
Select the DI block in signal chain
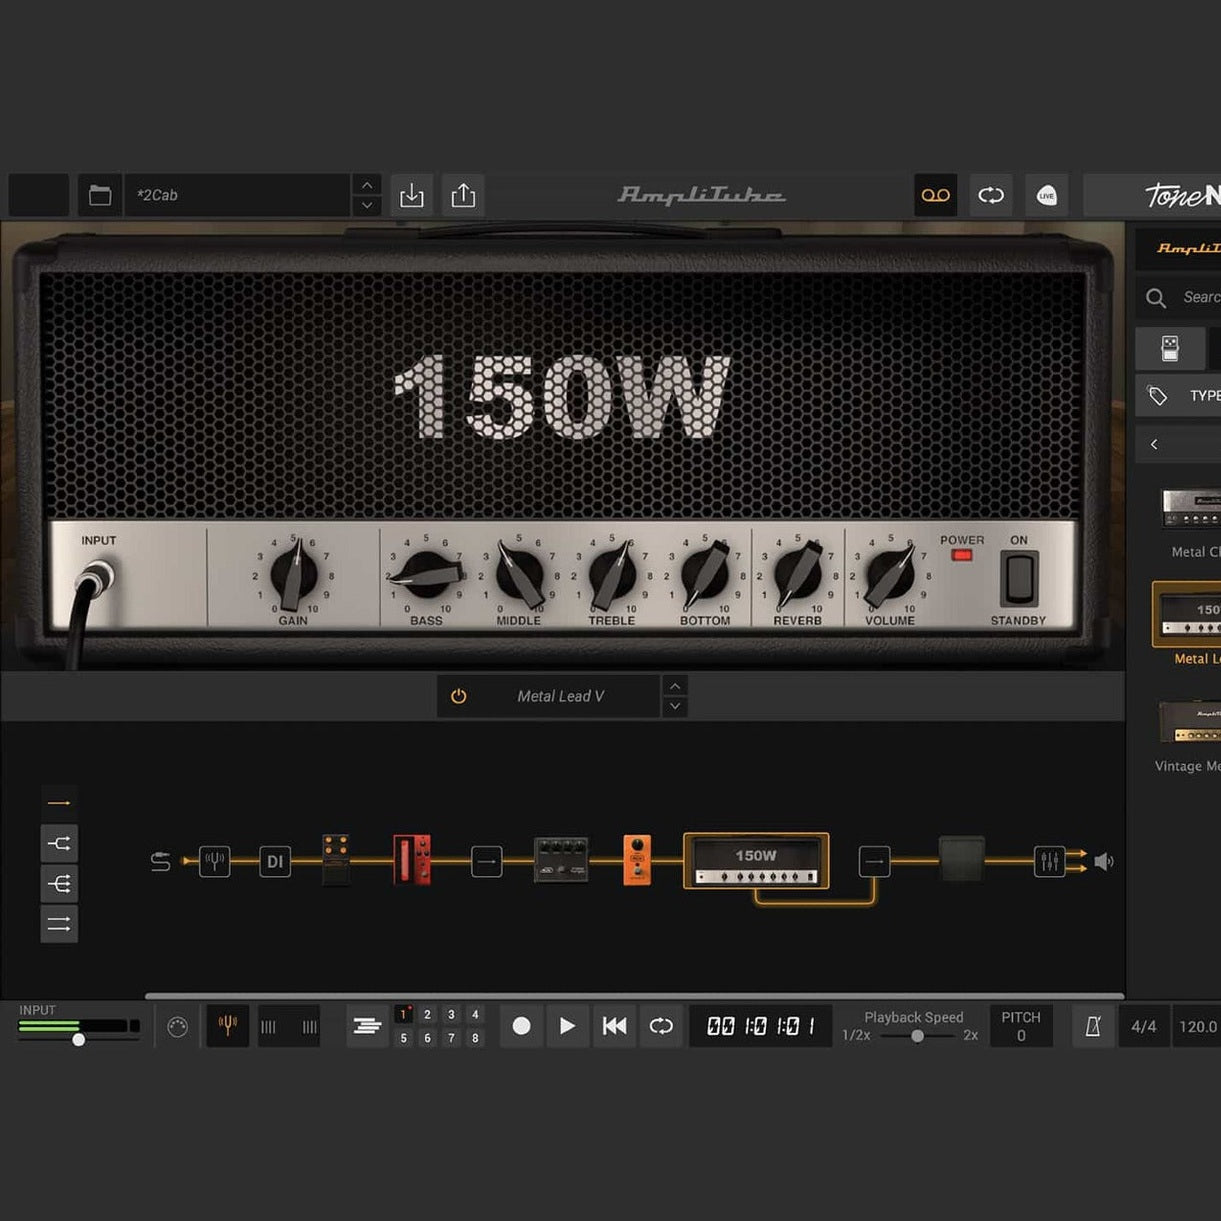pyautogui.click(x=275, y=861)
